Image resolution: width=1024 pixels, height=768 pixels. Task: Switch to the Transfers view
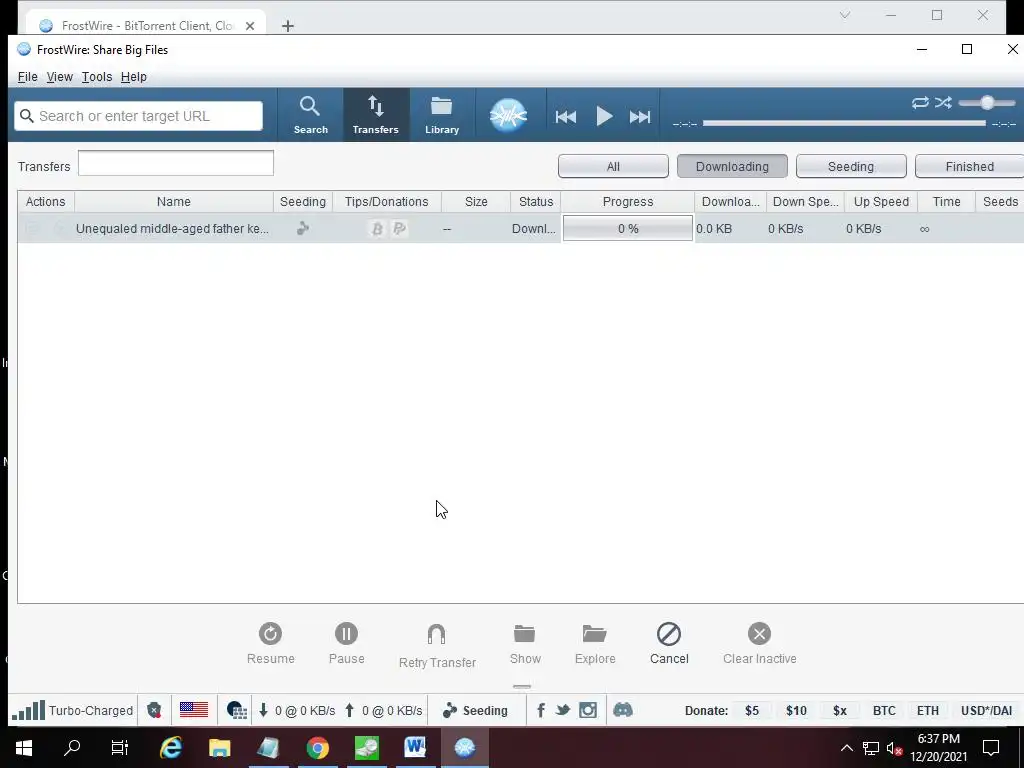coord(376,115)
